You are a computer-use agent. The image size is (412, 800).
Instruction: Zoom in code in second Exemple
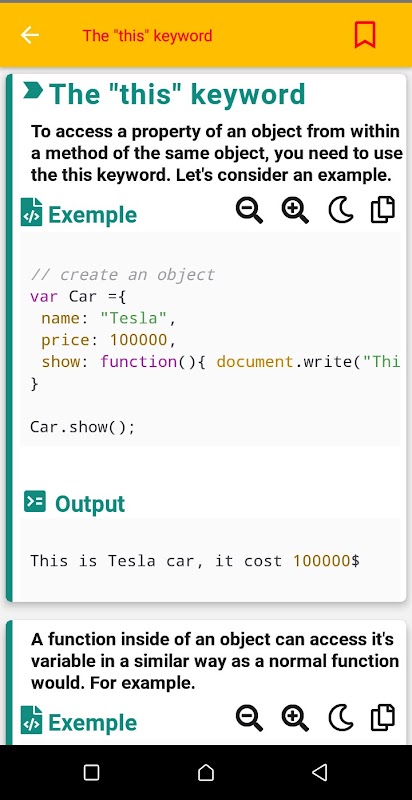point(295,718)
